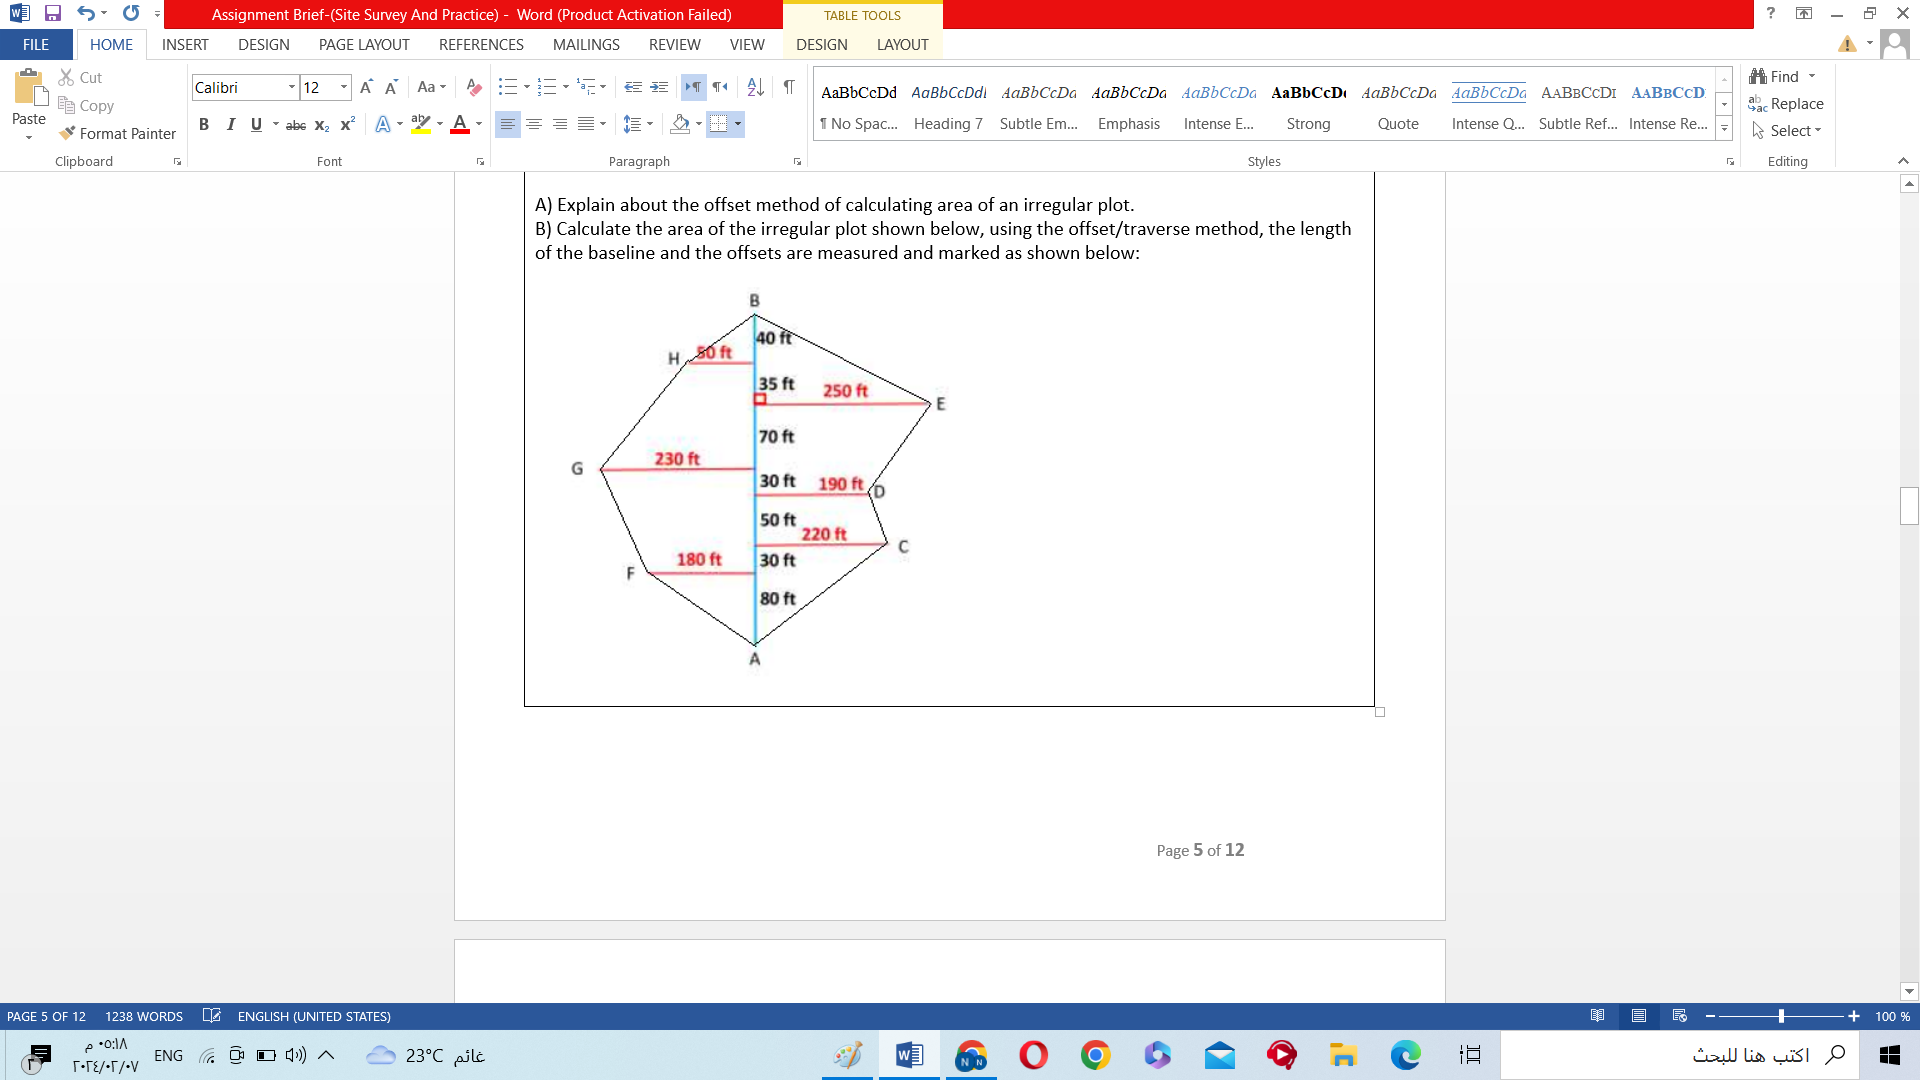Click the Clear All Formatting eraser icon
Screen dimensions: 1920x1080
pyautogui.click(x=474, y=87)
